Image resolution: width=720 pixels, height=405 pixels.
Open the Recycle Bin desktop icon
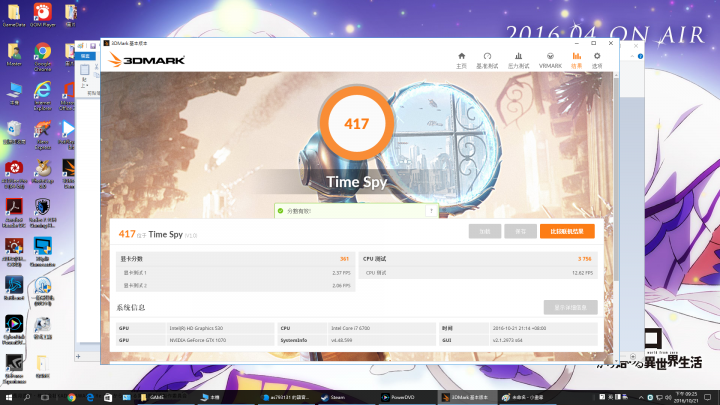click(x=14, y=132)
